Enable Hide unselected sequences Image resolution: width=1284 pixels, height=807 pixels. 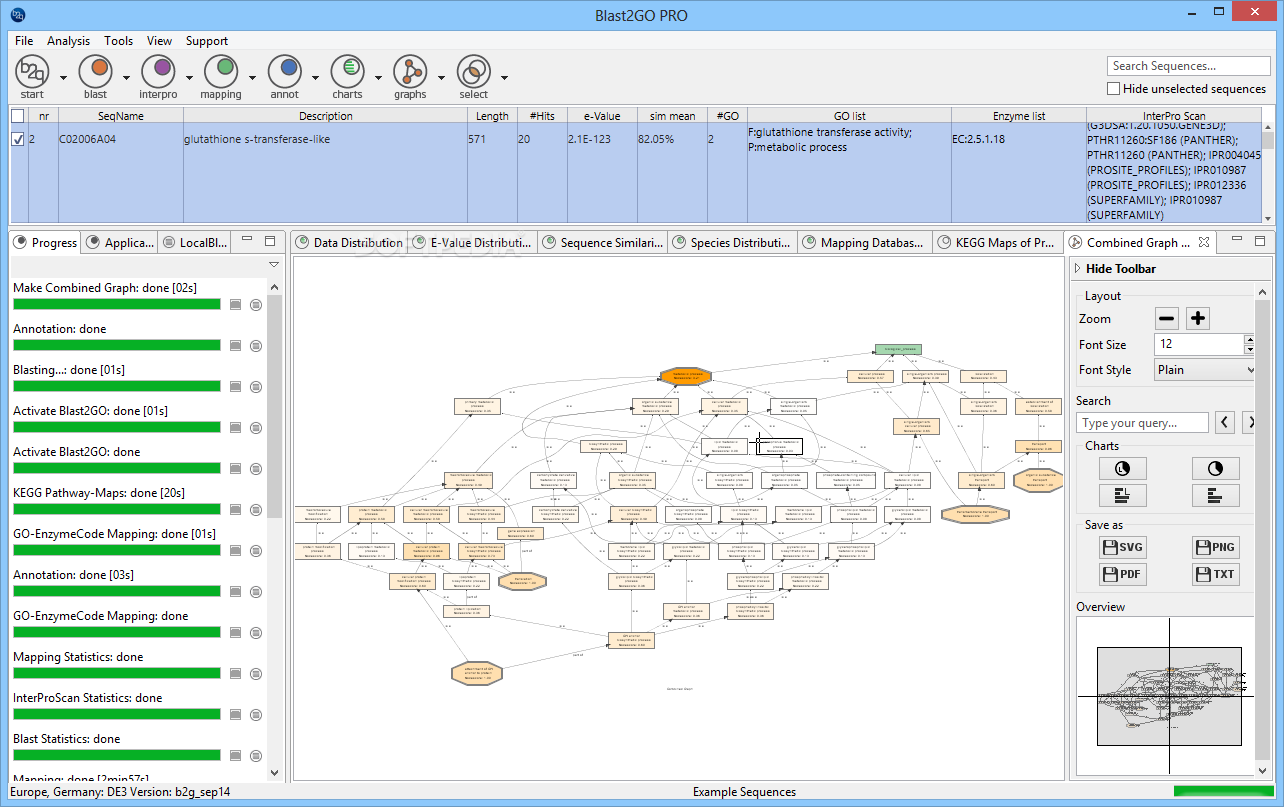click(1113, 89)
